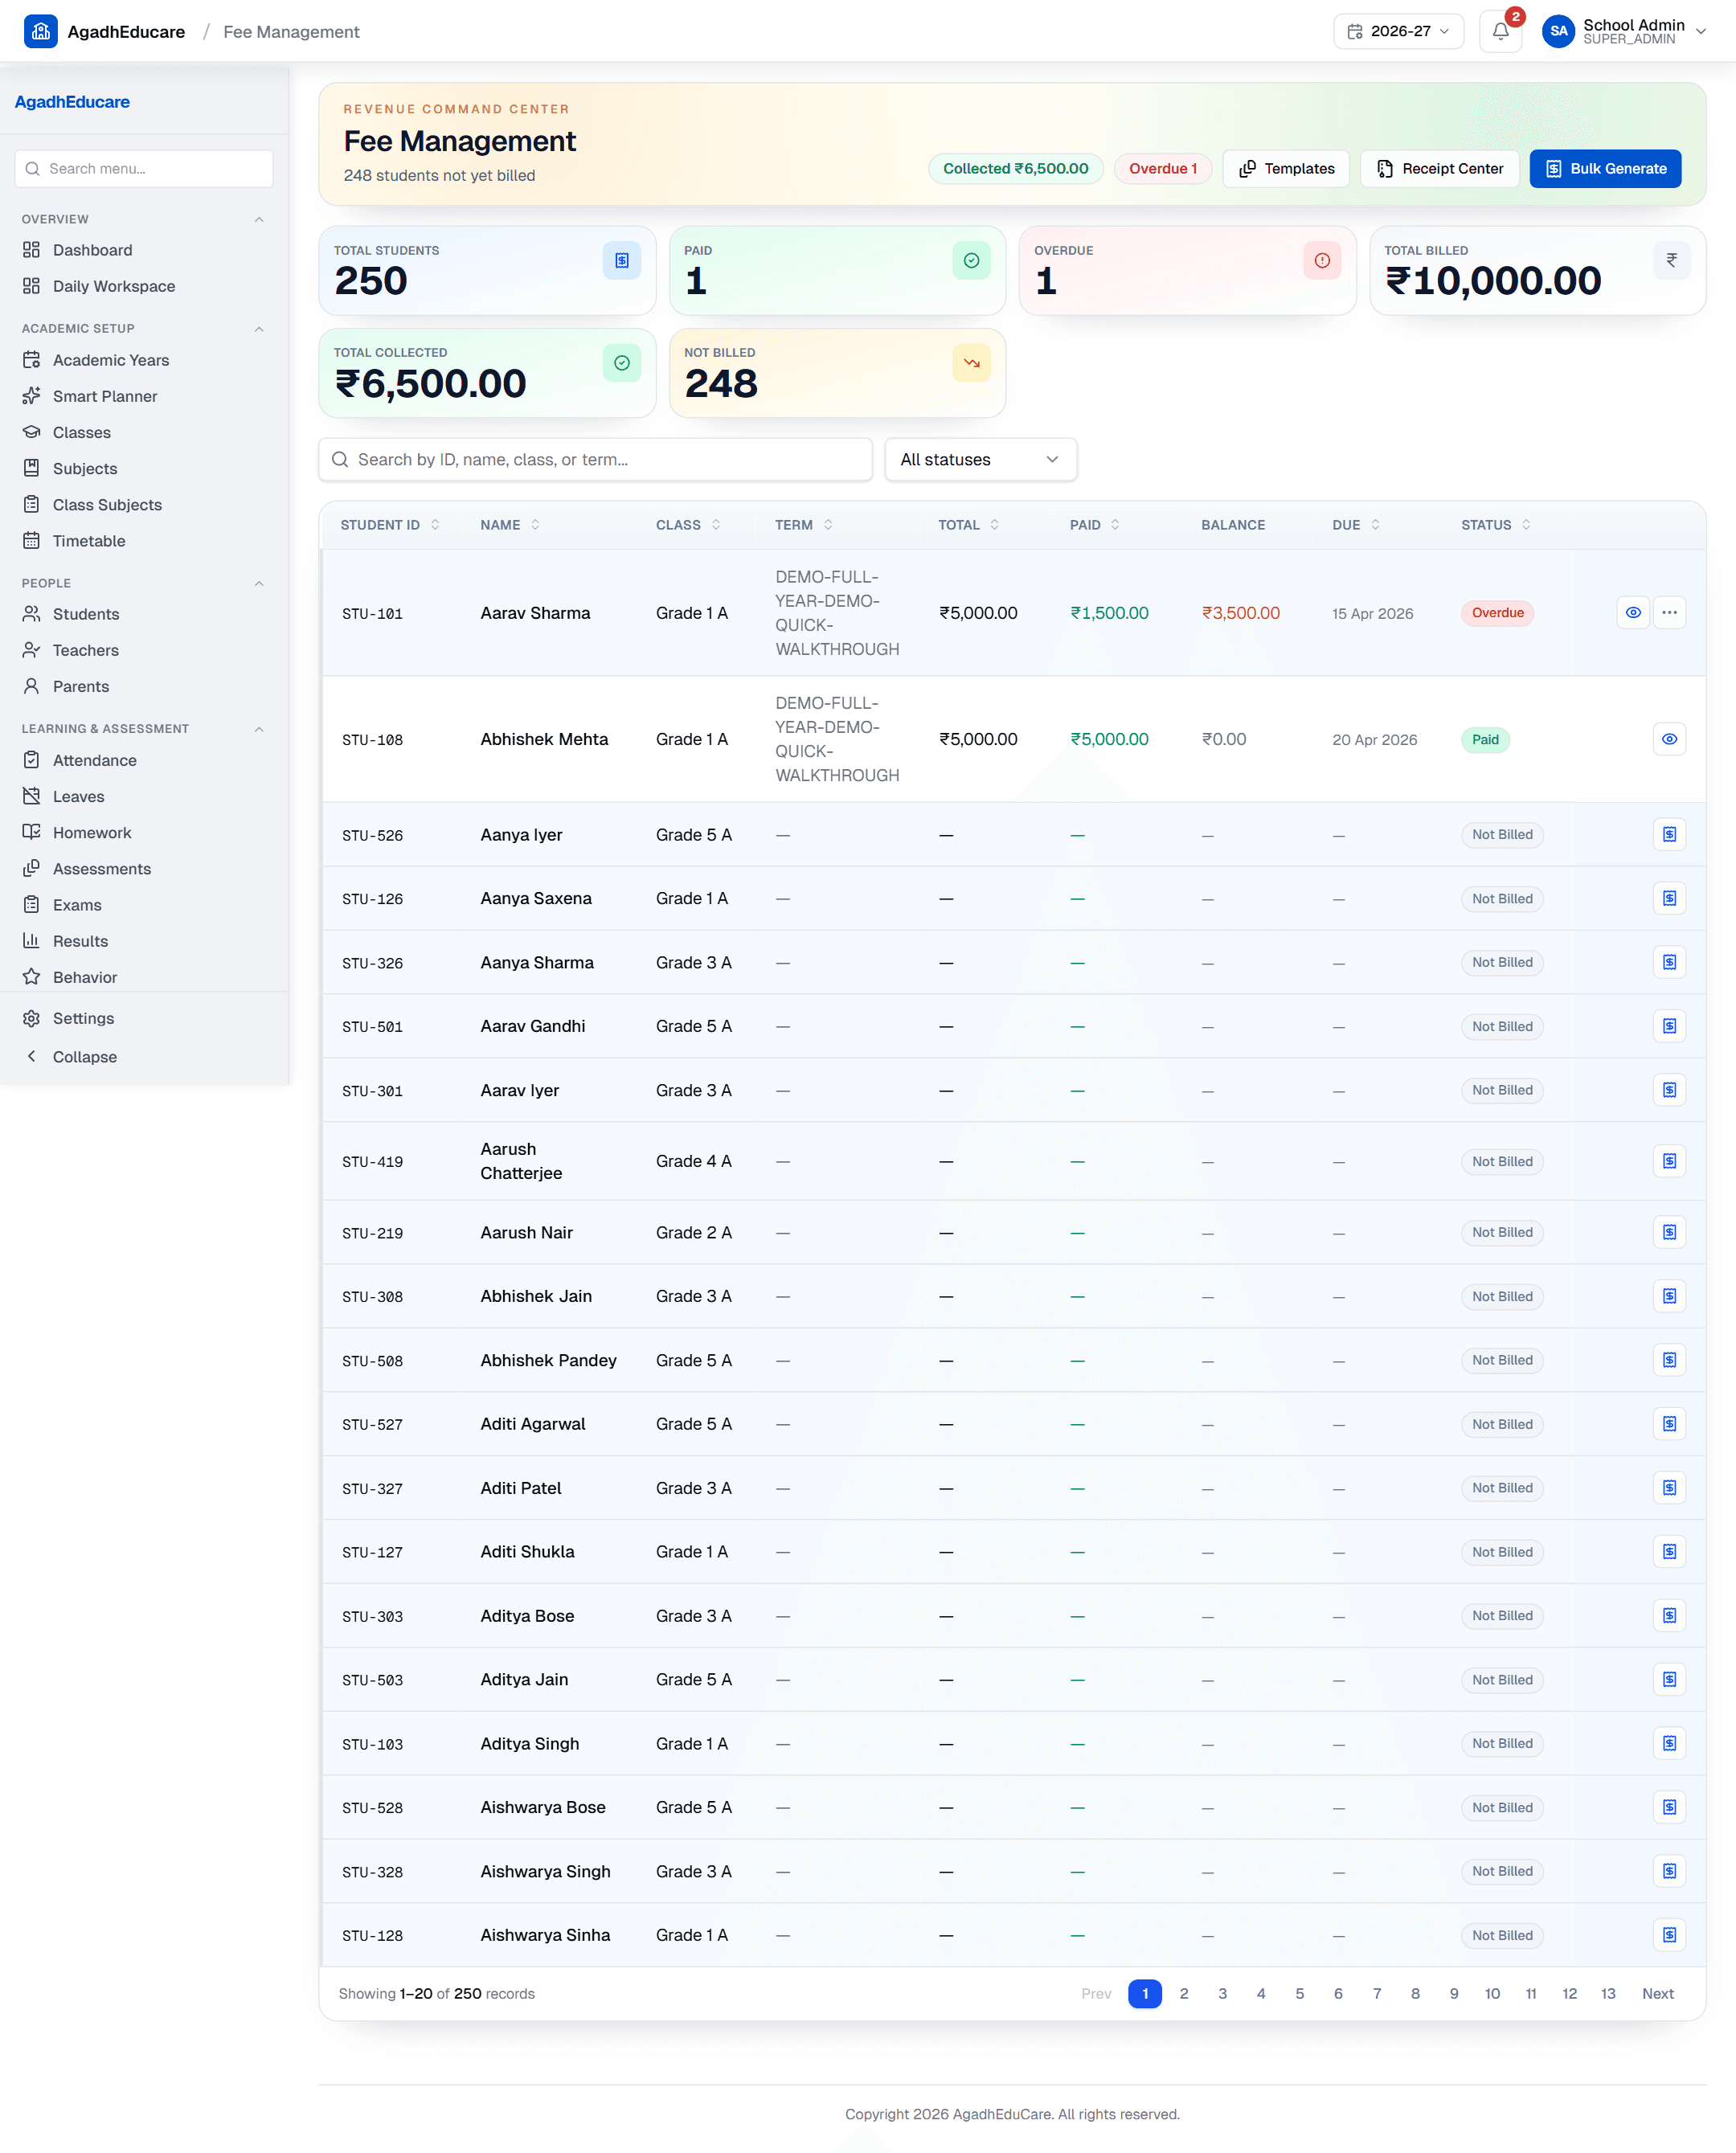Click the SA user avatar

pos(1558,31)
